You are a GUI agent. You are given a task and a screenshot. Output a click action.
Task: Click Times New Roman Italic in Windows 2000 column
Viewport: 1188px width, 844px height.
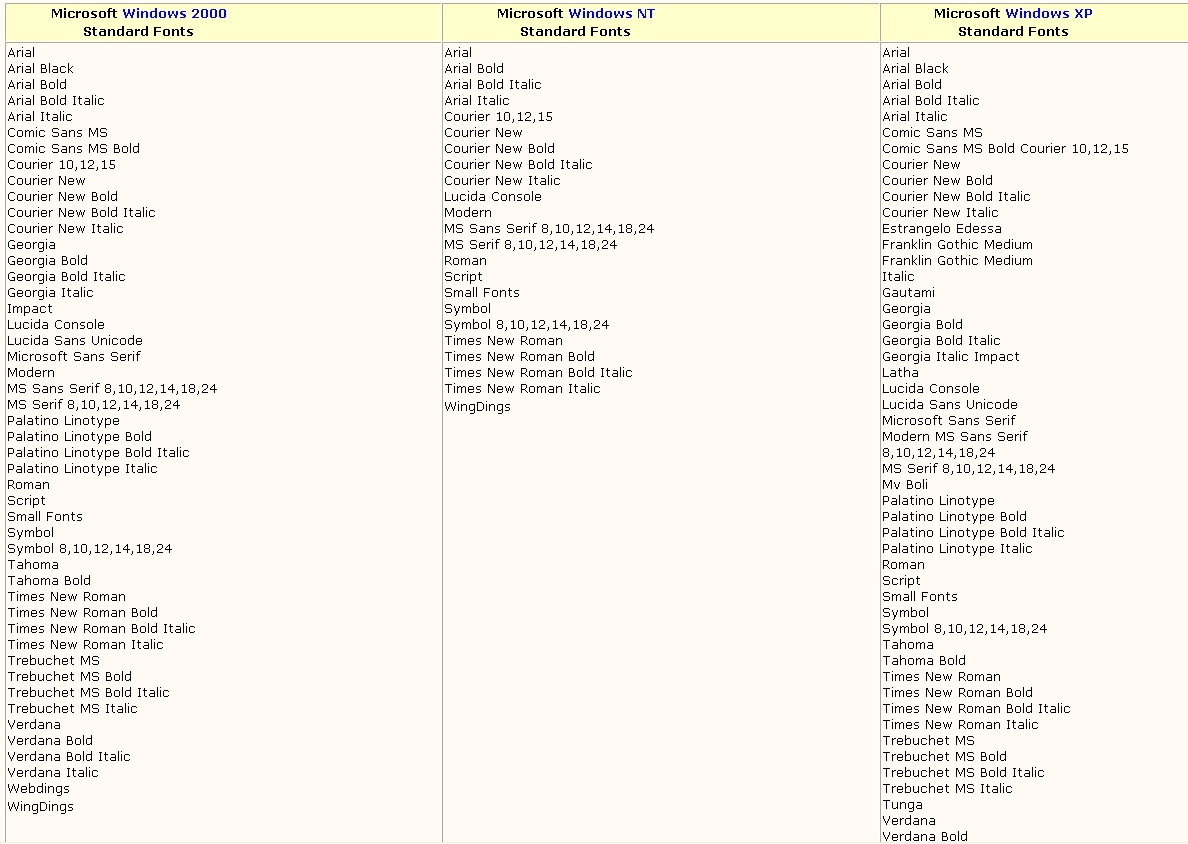tap(86, 645)
